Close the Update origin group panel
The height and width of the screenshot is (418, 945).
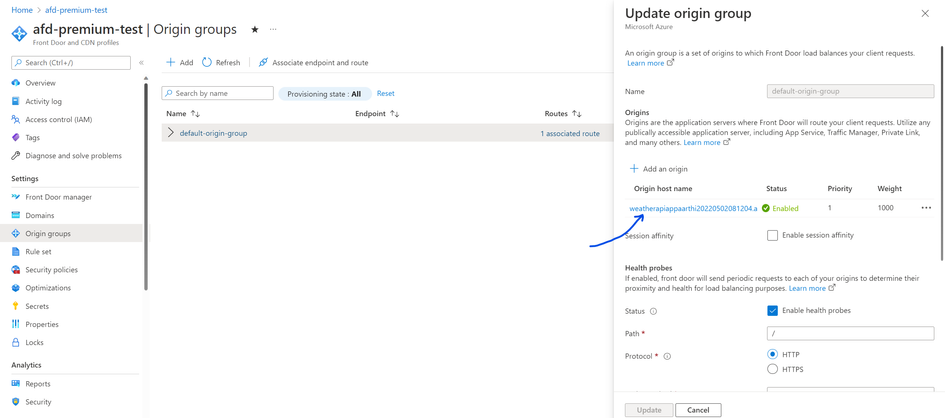925,14
